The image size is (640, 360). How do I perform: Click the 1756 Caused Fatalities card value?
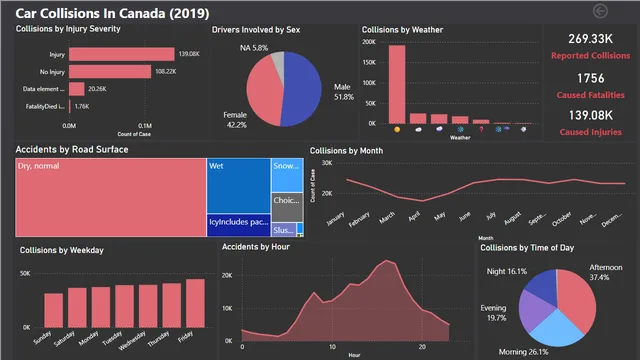point(591,78)
